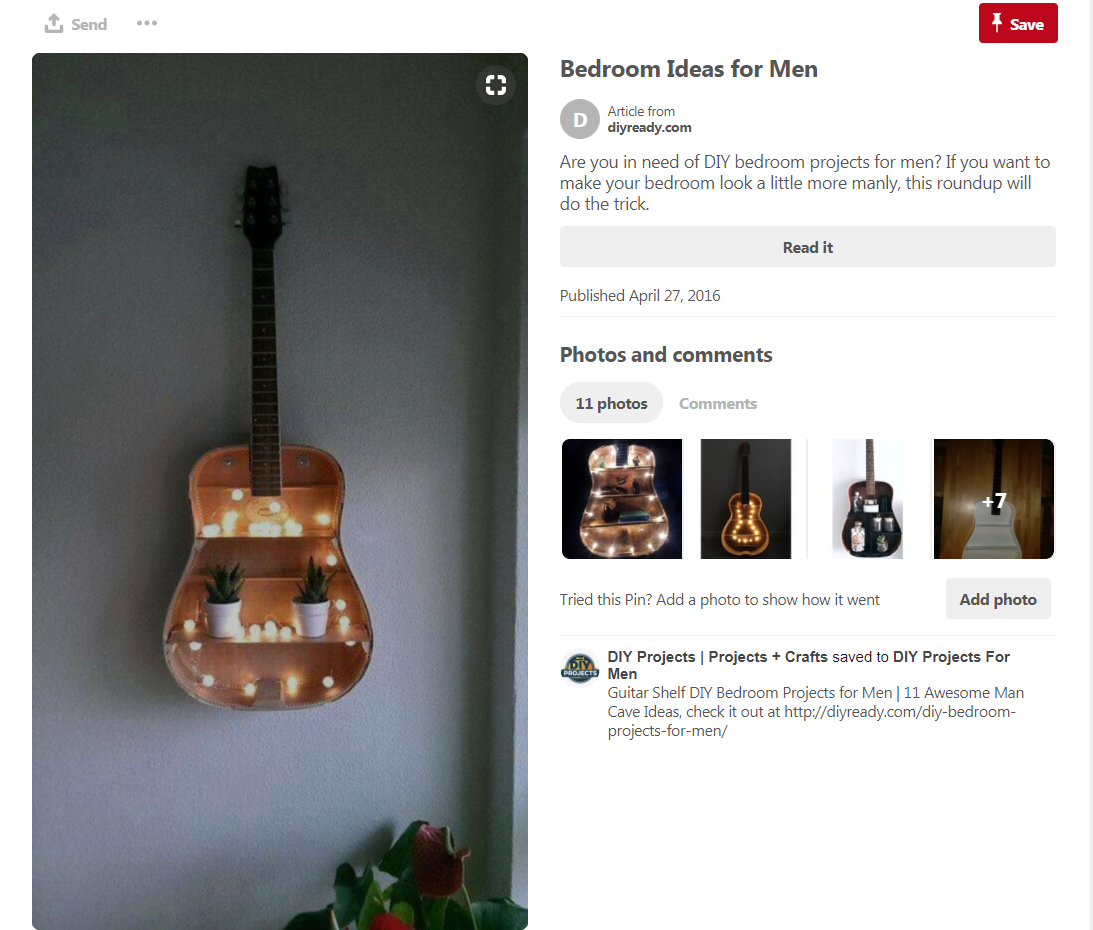This screenshot has width=1093, height=930.
Task: Switch to the 11 photos tab
Action: pyautogui.click(x=611, y=403)
